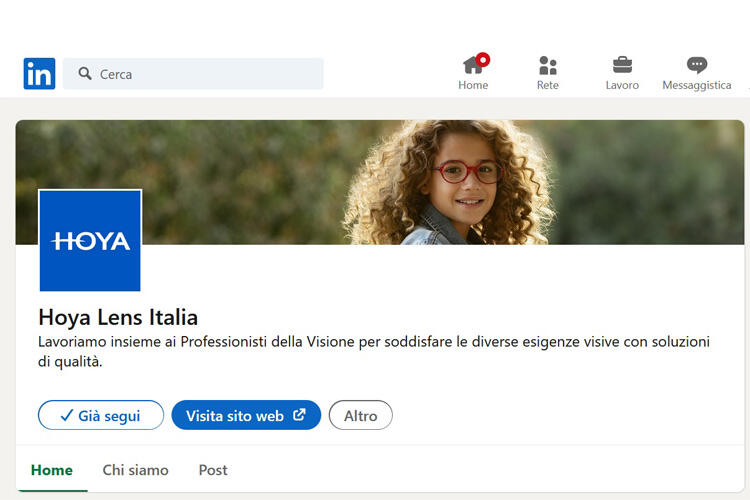Switch to Chi siamo tab
Image resolution: width=750 pixels, height=500 pixels.
[135, 470]
